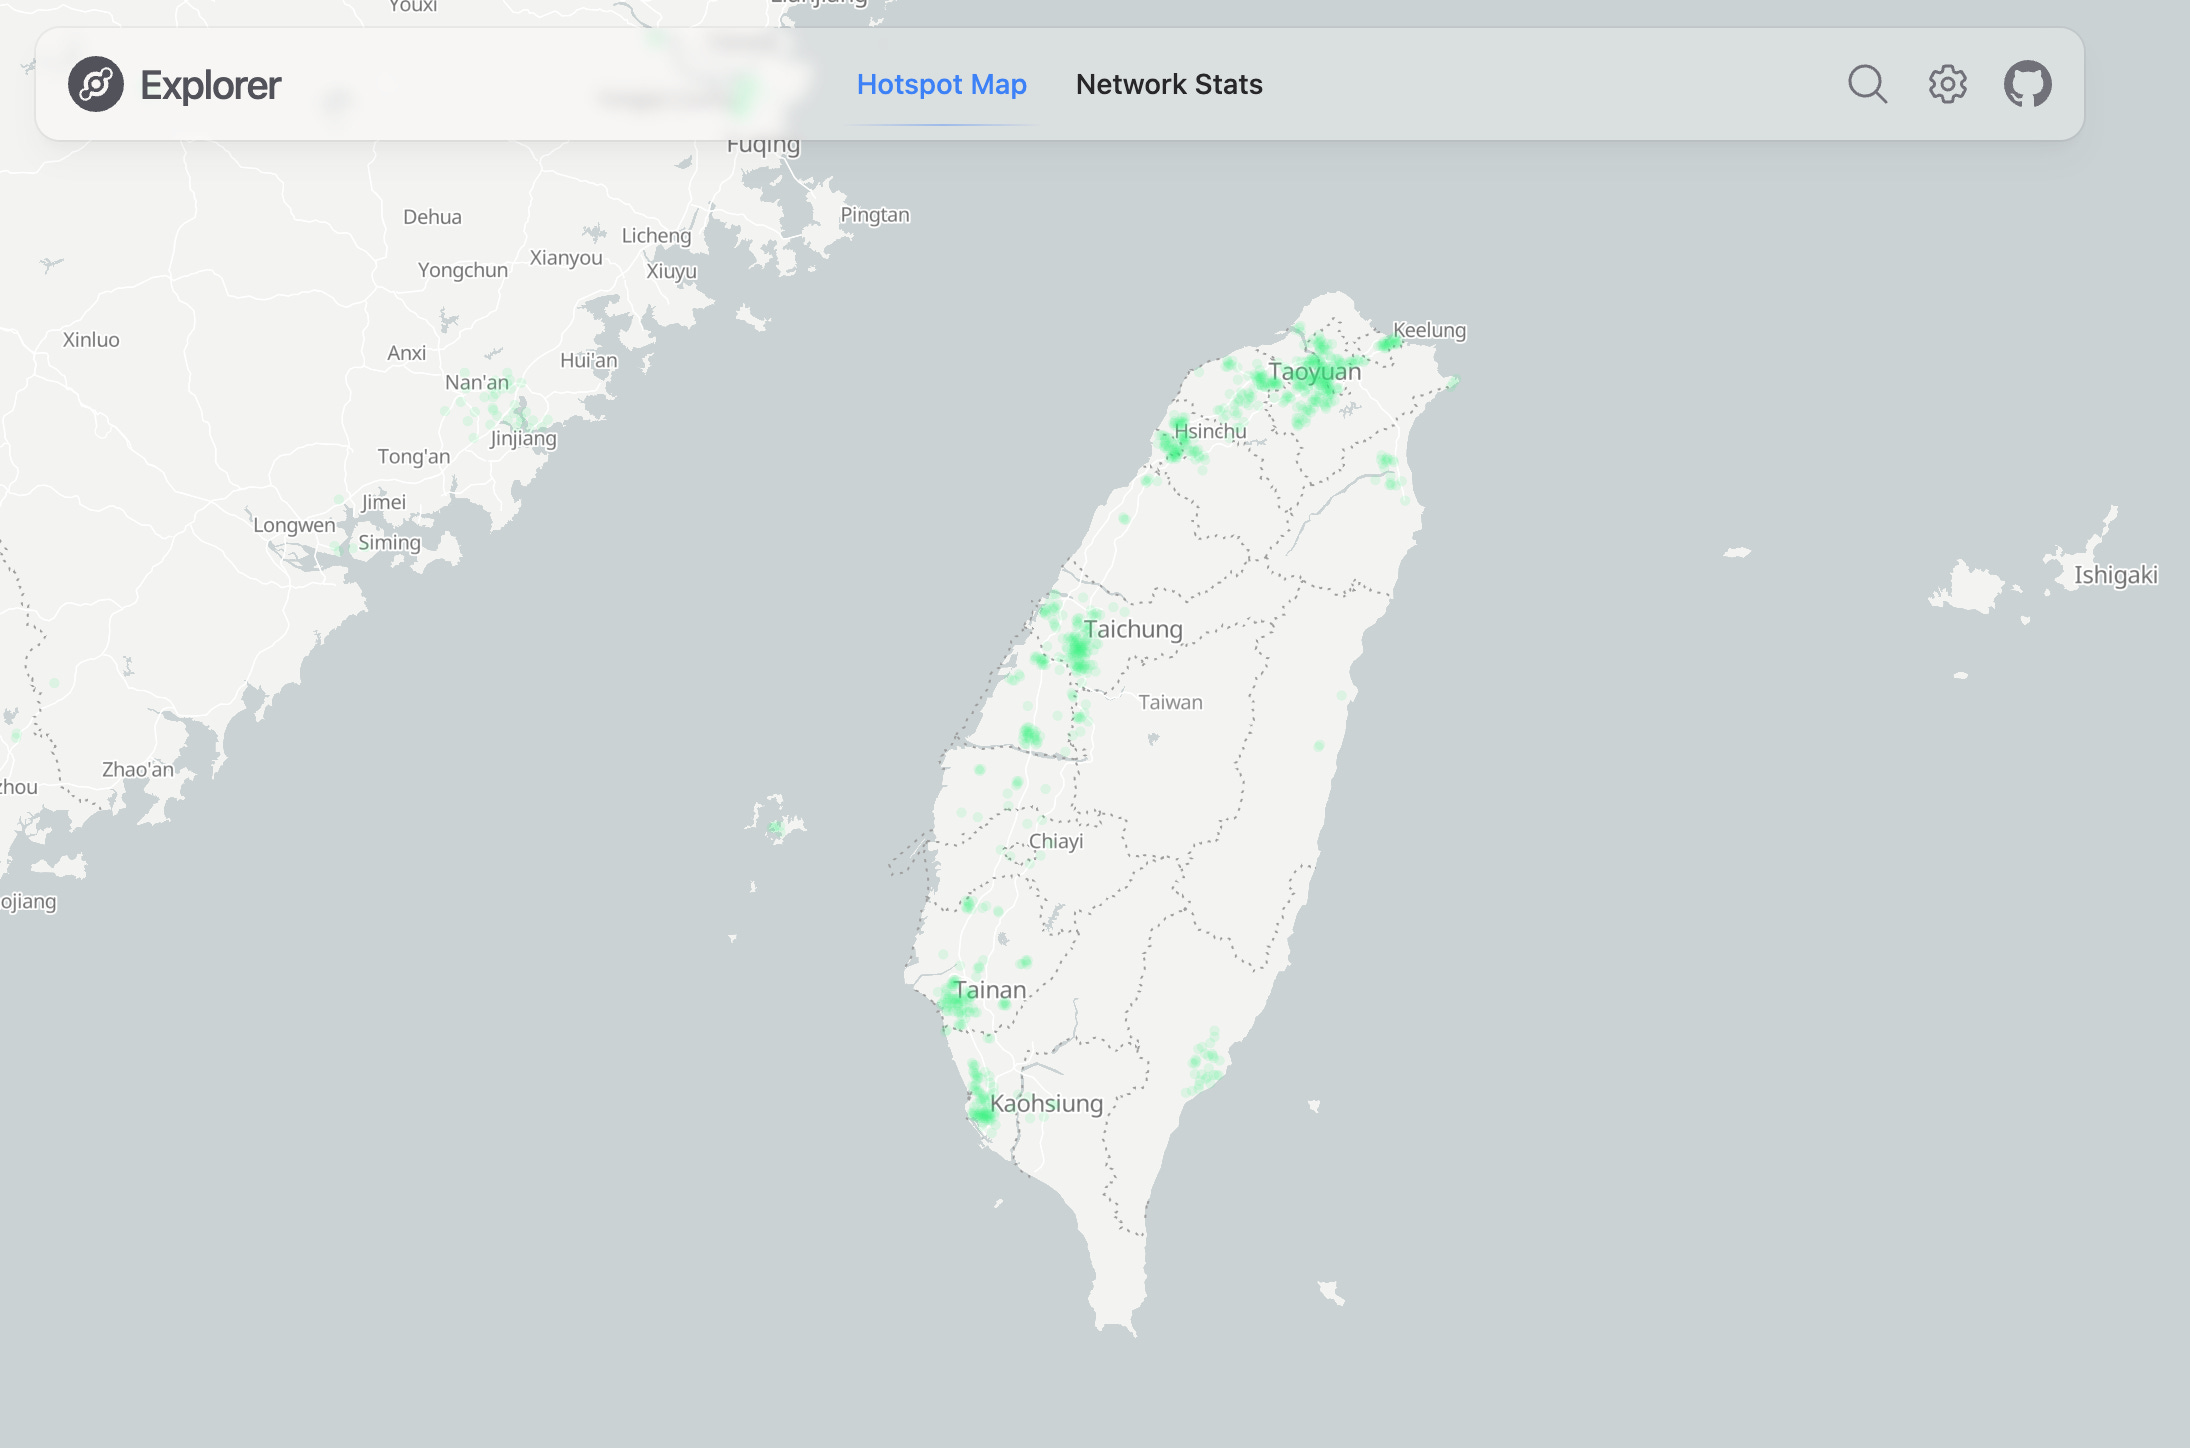Image resolution: width=2190 pixels, height=1448 pixels.
Task: Click the Zhao'an label
Action: click(x=137, y=769)
